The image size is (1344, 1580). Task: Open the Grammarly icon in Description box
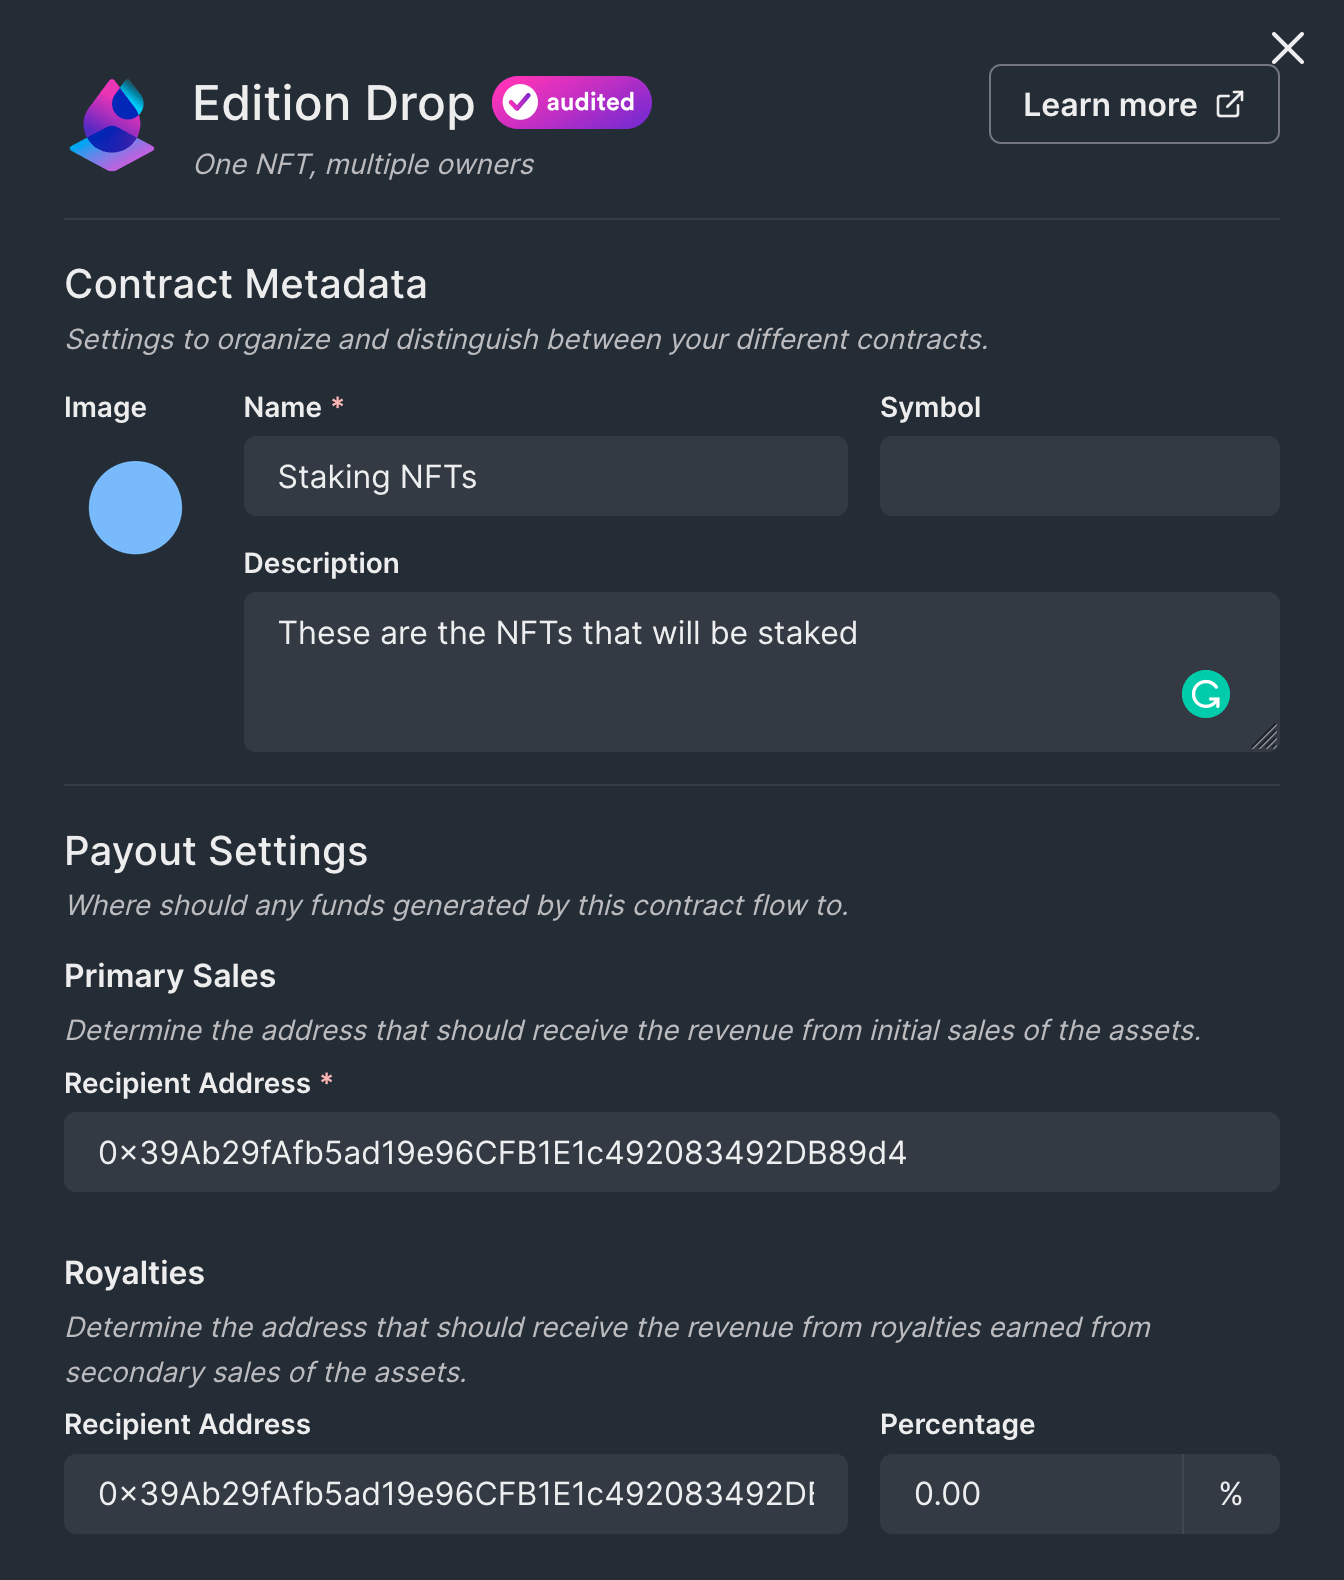pos(1205,693)
